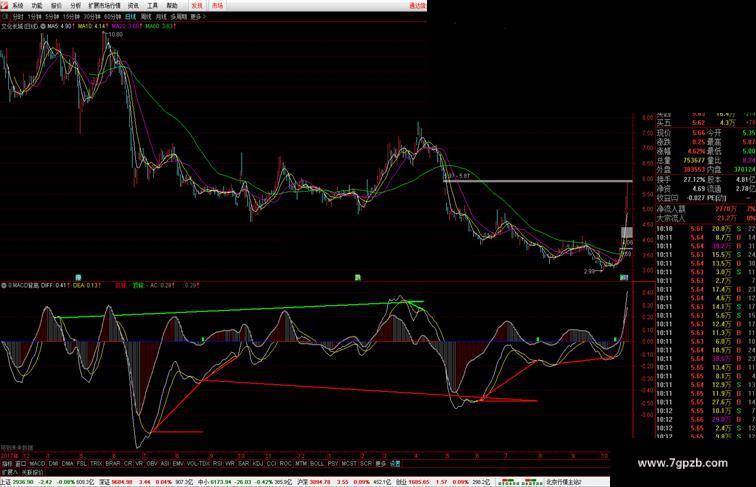Click the 指标 tab in the bottom bar
Viewport: 756px width, 487px height.
7,463
